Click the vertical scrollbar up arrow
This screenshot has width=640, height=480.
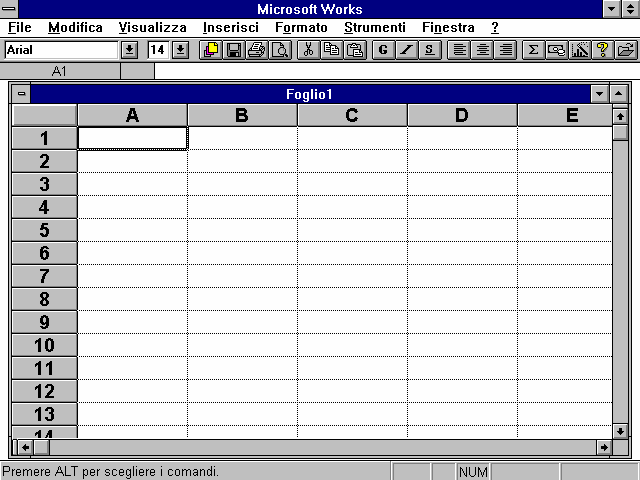click(620, 117)
